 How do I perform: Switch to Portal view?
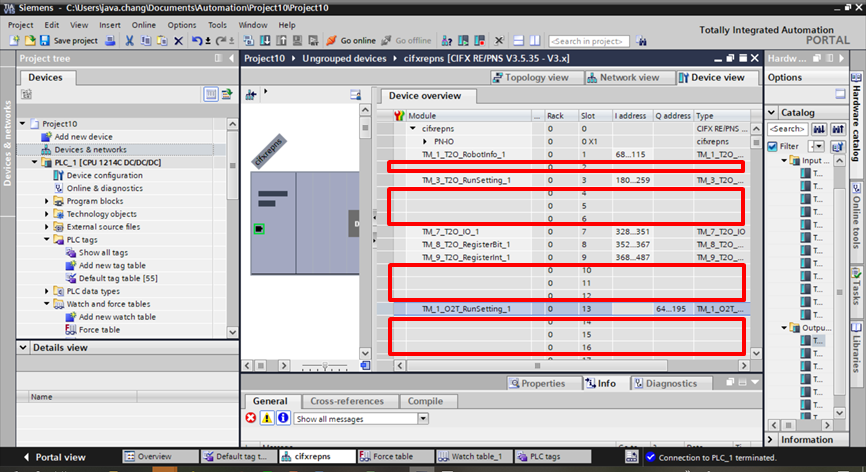(x=55, y=457)
